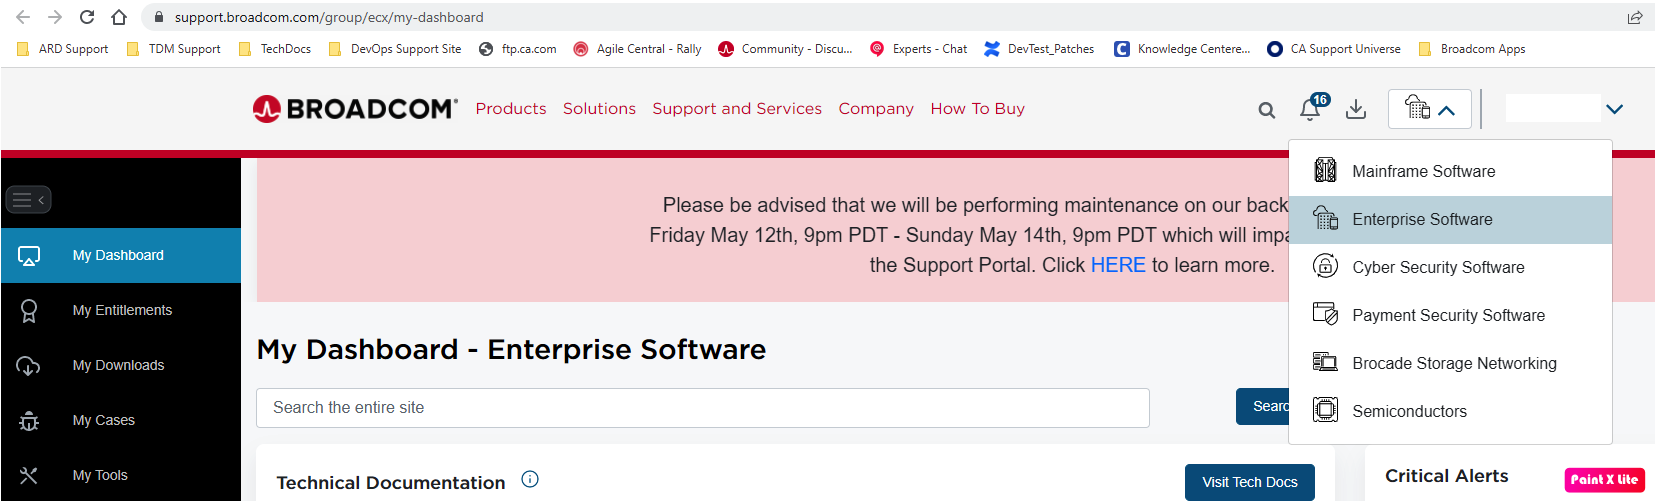This screenshot has height=501, width=1655.
Task: Click the download icon in header
Action: coord(1356,109)
